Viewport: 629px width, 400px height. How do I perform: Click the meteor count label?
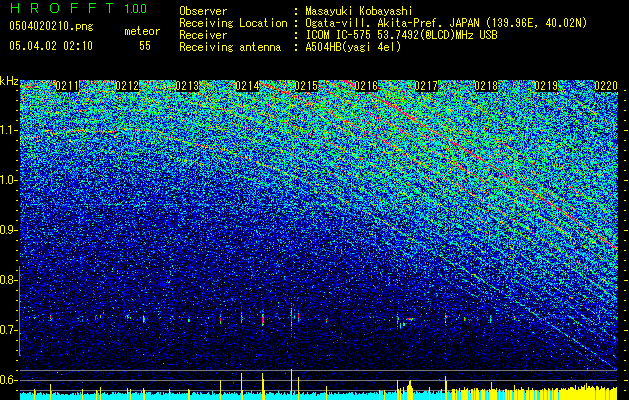142,31
